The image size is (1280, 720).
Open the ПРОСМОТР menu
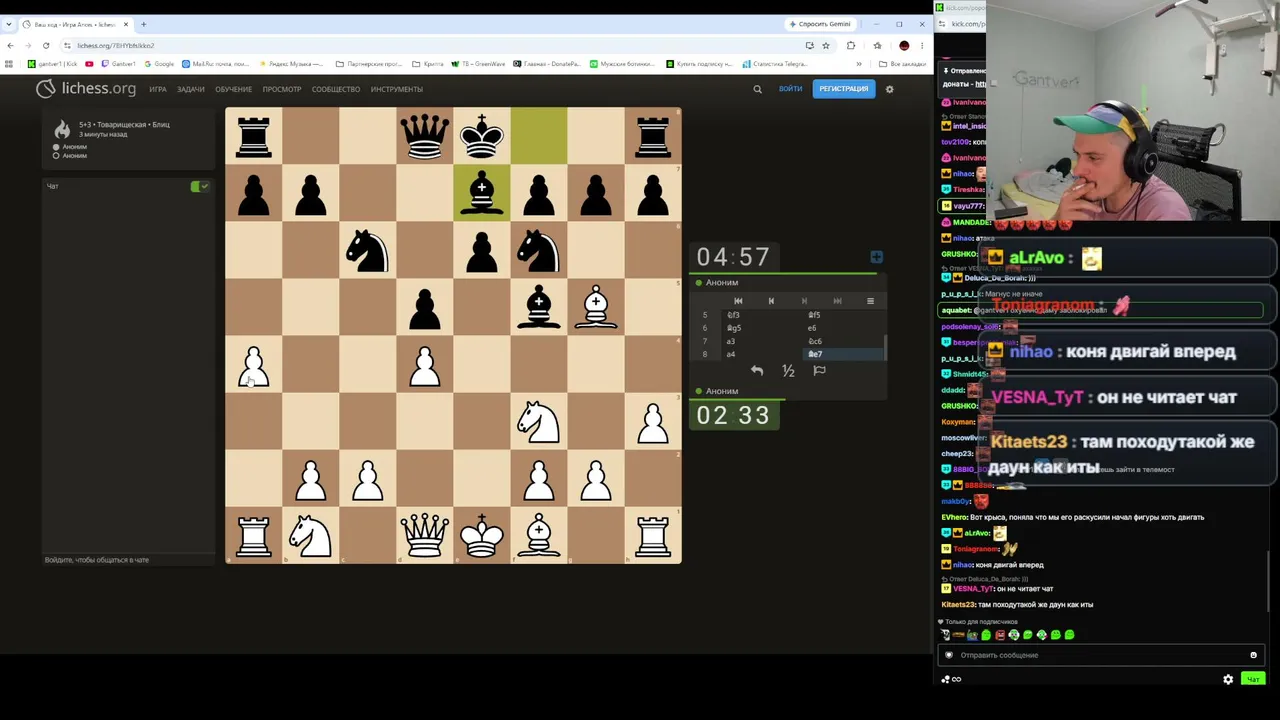click(282, 89)
